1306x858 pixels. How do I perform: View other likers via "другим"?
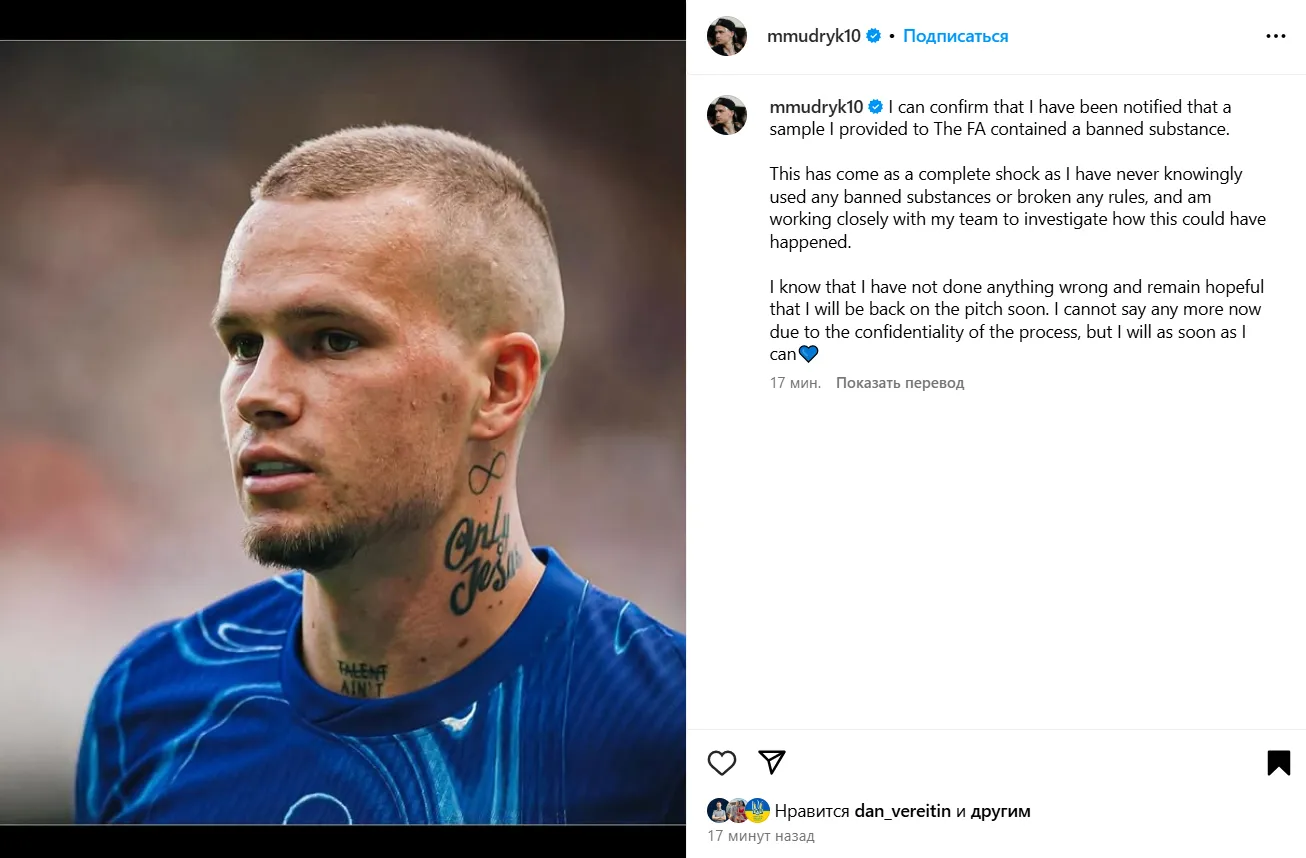coord(1000,811)
